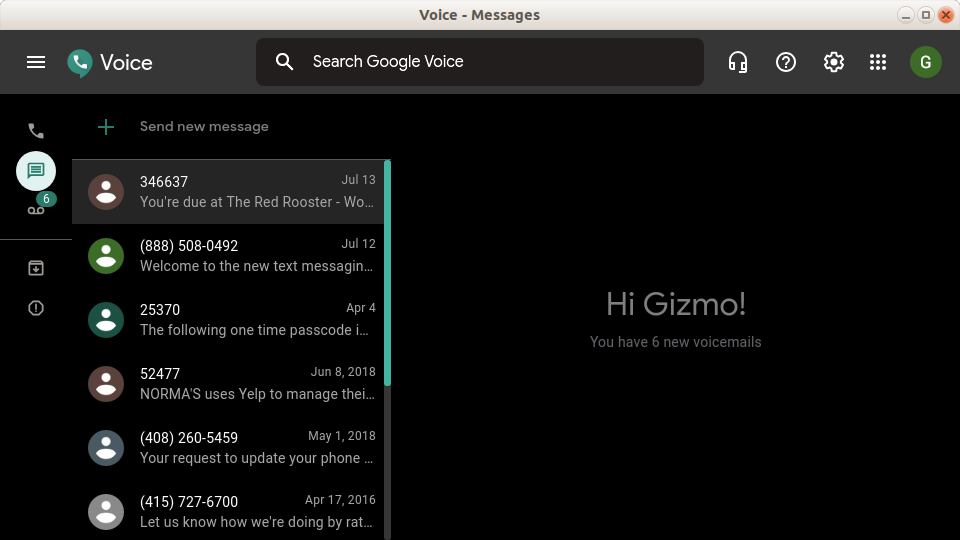The height and width of the screenshot is (540, 960).
Task: Open the G account avatar
Action: 926,62
